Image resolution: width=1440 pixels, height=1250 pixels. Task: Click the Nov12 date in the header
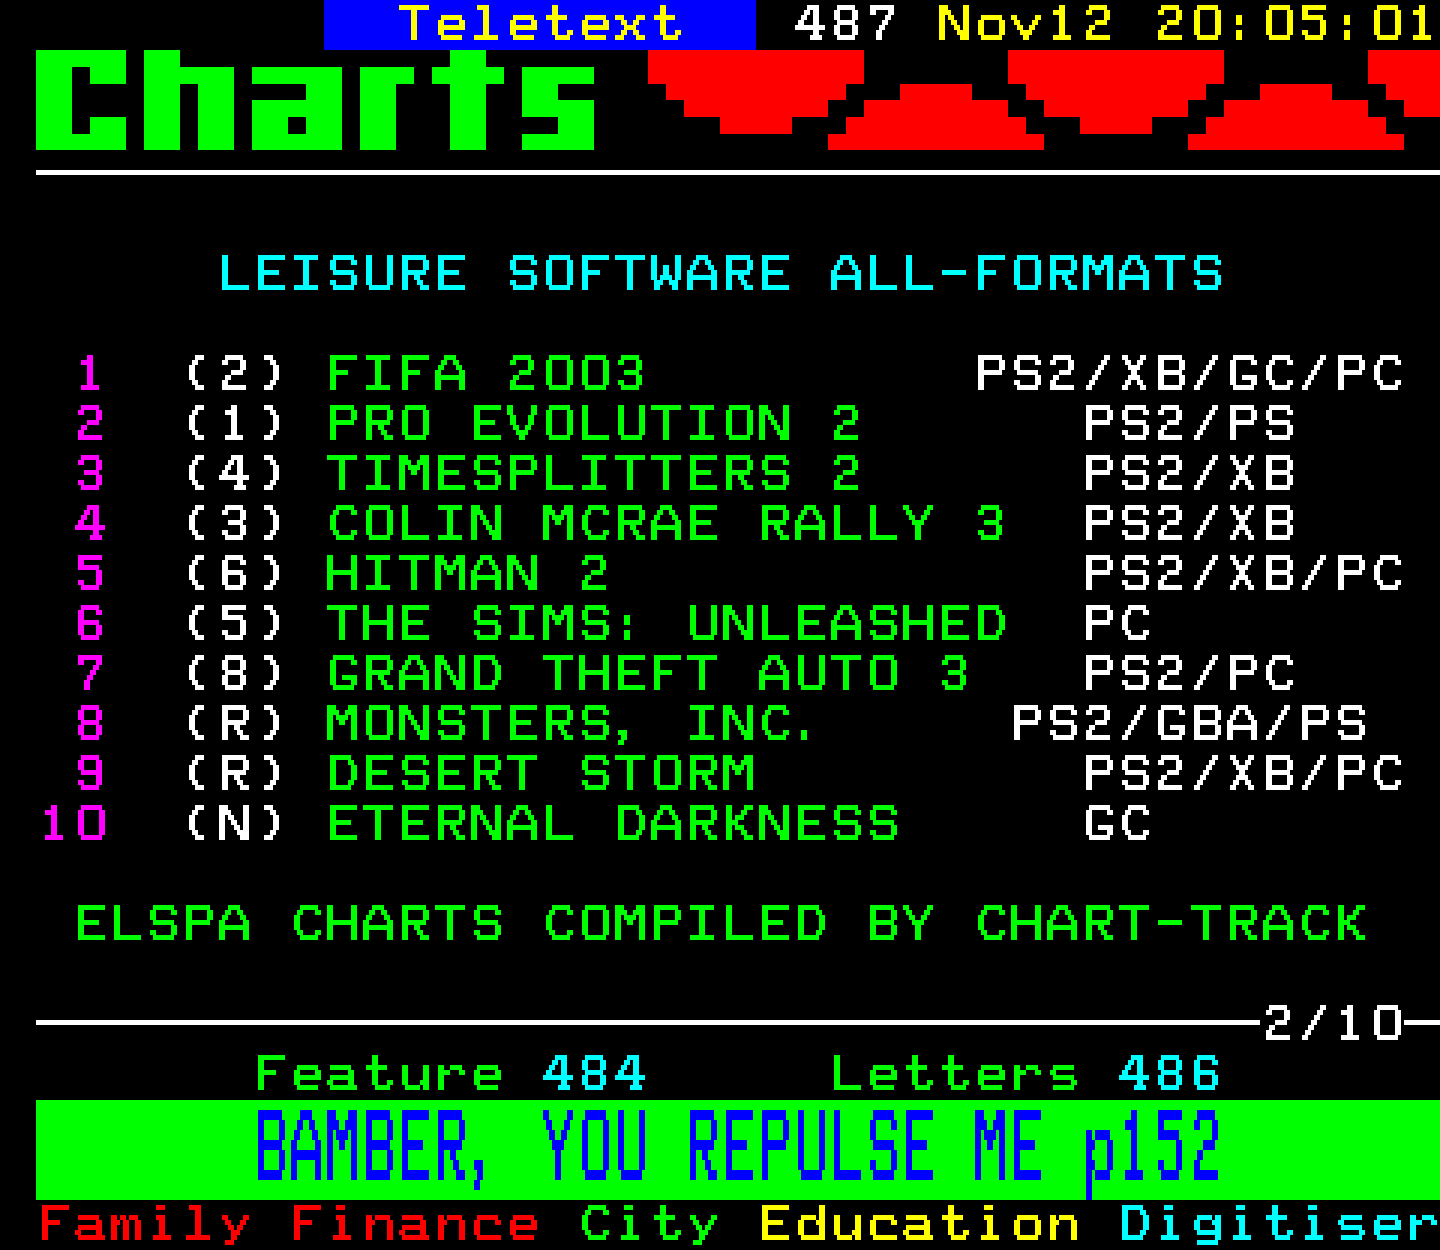(x=1024, y=24)
